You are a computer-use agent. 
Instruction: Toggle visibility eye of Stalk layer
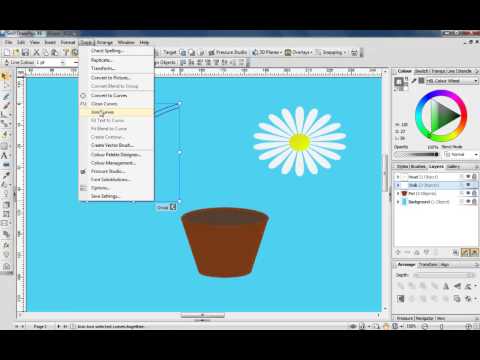[x=468, y=185]
